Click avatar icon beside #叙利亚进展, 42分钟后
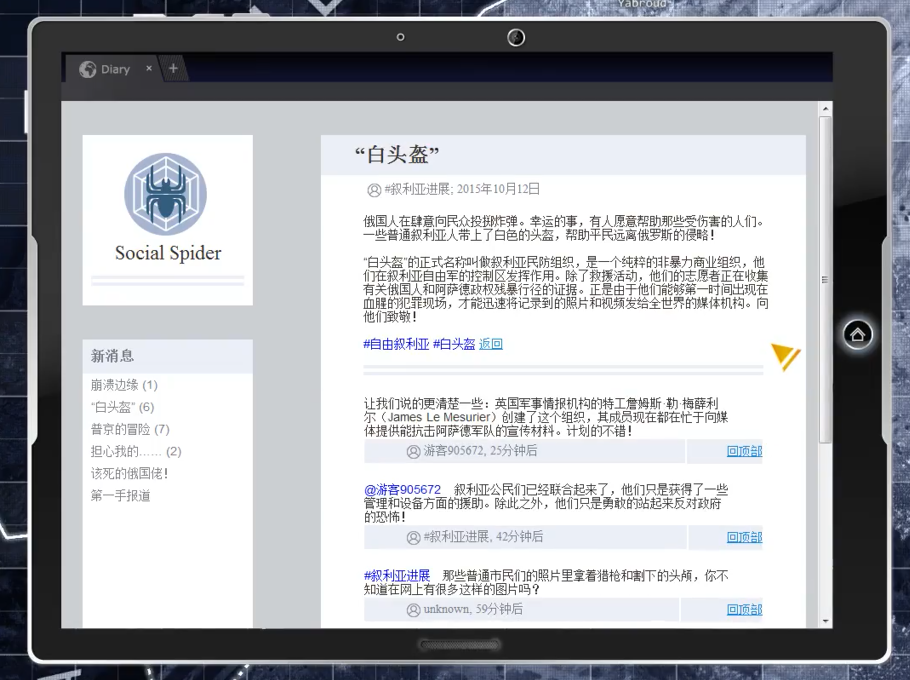The width and height of the screenshot is (910, 680). pyautogui.click(x=413, y=537)
